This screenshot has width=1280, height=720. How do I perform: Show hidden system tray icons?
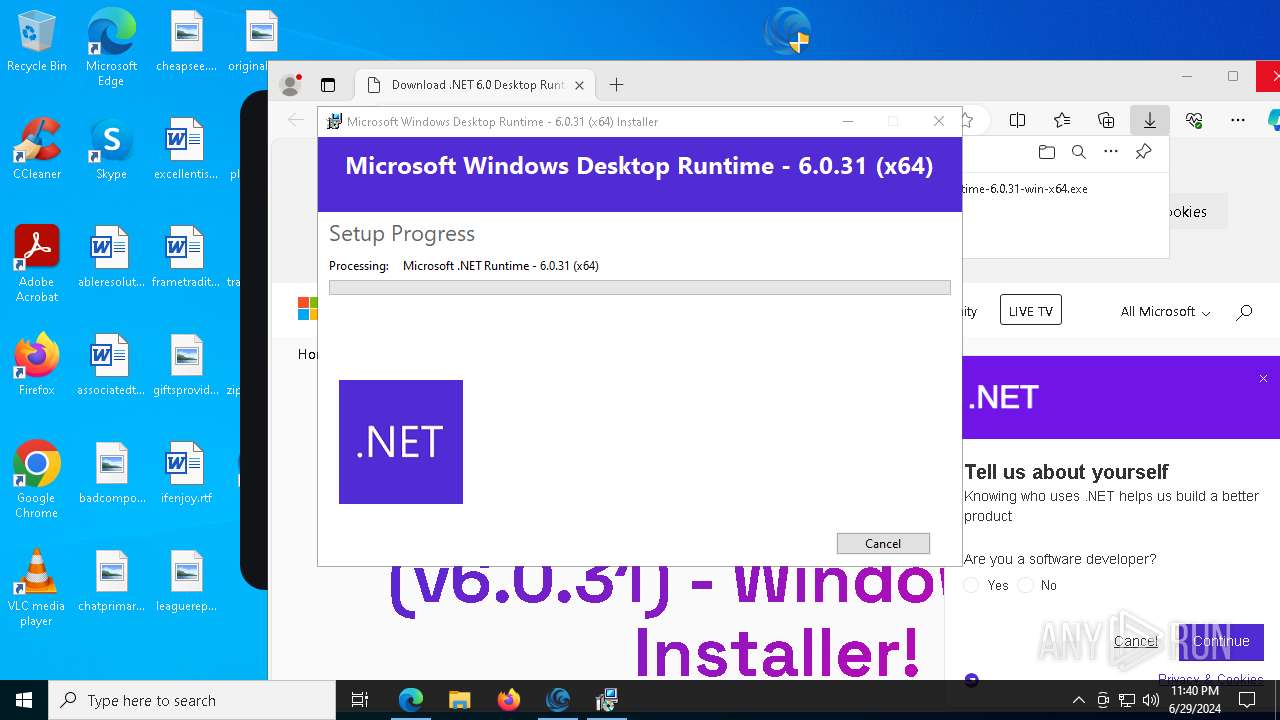pos(1078,700)
